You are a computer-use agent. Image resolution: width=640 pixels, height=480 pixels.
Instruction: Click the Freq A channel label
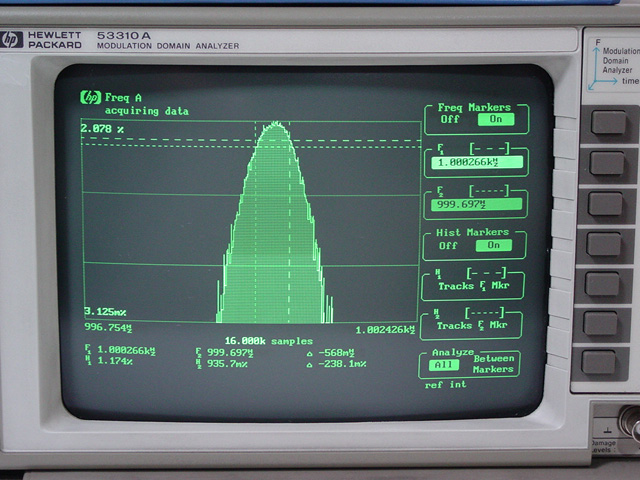[x=124, y=98]
